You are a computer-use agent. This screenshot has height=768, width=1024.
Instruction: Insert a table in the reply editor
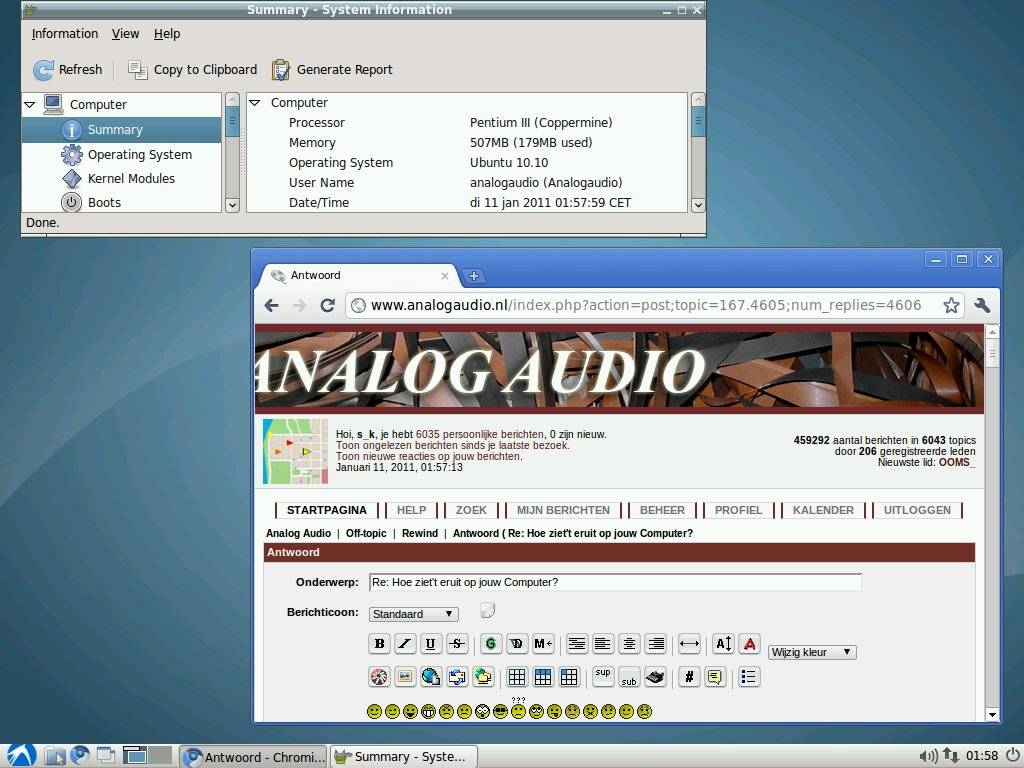517,677
